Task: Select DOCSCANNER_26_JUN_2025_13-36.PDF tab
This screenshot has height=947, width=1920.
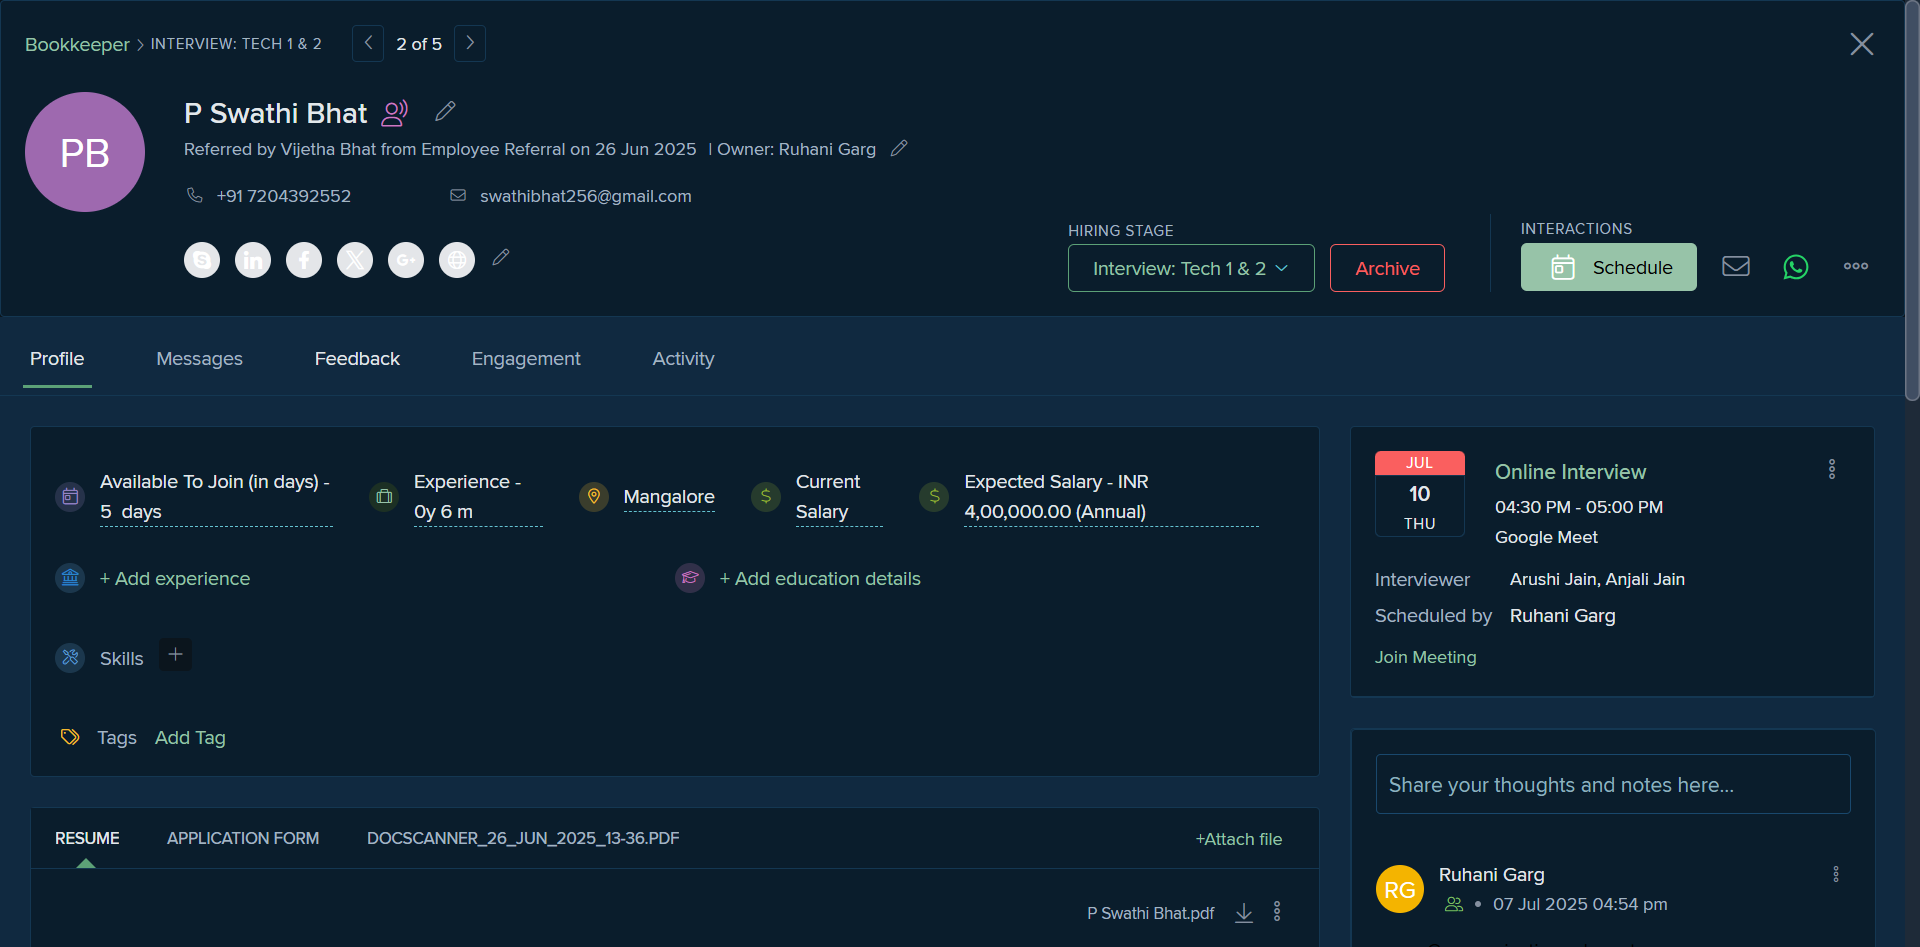Action: tap(523, 838)
